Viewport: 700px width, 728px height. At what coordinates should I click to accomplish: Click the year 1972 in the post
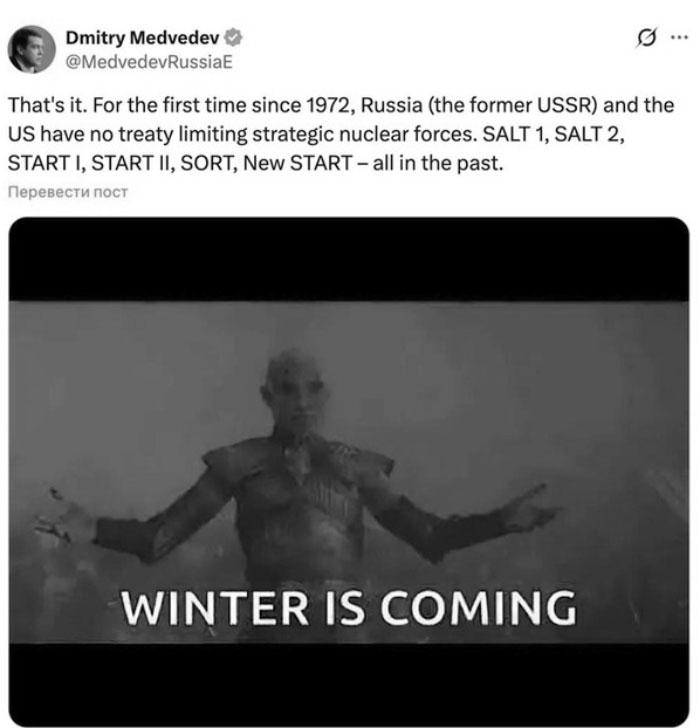pos(328,105)
